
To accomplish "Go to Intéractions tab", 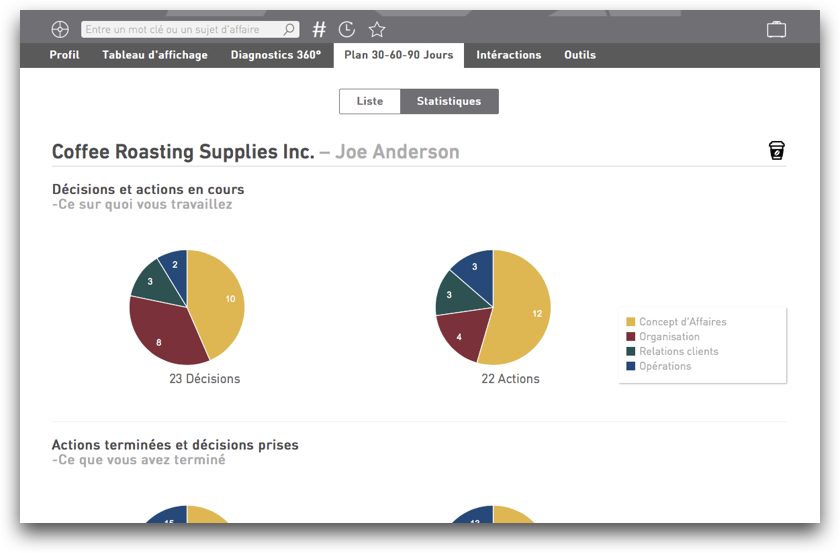I will (x=509, y=55).
